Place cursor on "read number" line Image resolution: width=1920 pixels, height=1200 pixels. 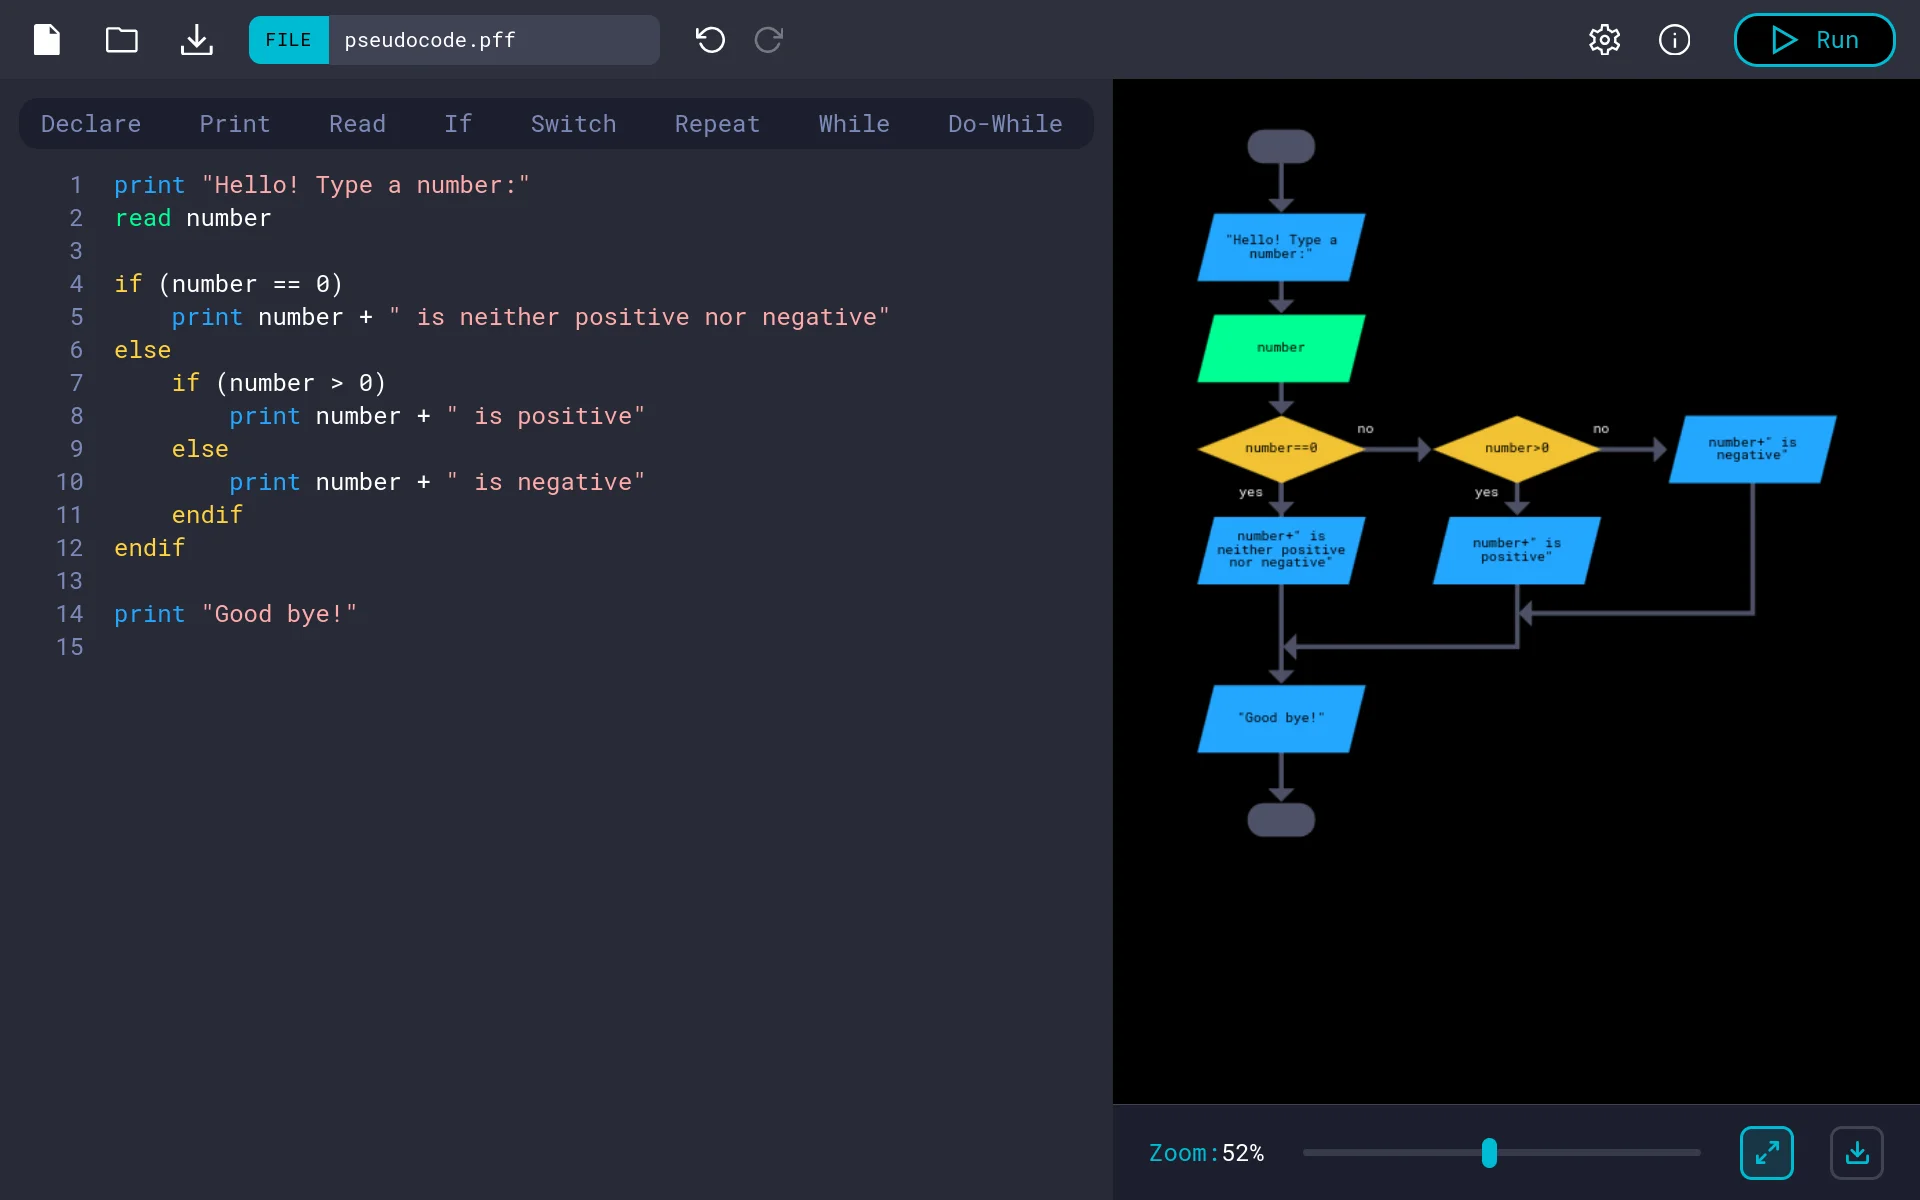[193, 218]
